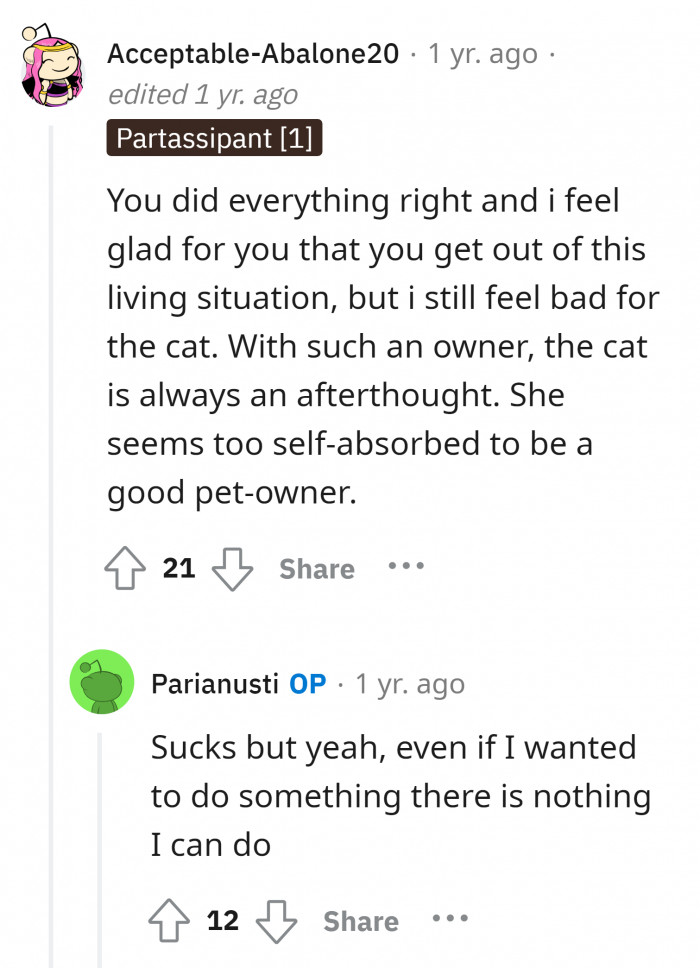Click Parianusti's green Snoo avatar

tap(102, 682)
